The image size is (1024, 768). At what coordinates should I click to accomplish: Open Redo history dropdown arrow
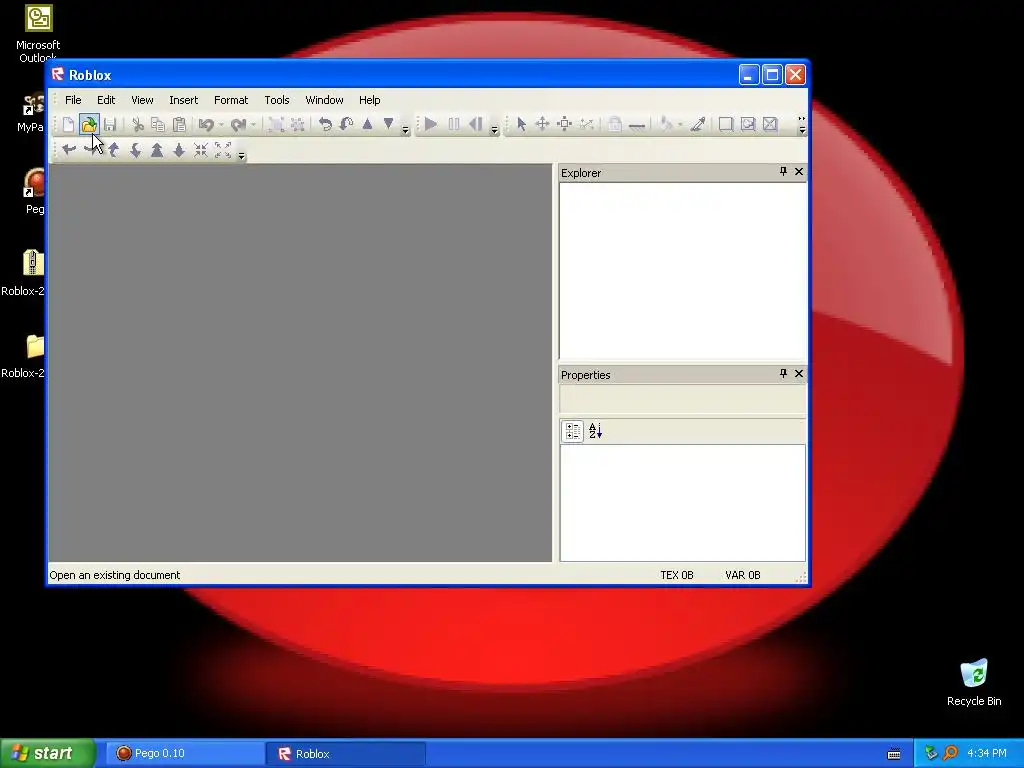click(x=253, y=124)
